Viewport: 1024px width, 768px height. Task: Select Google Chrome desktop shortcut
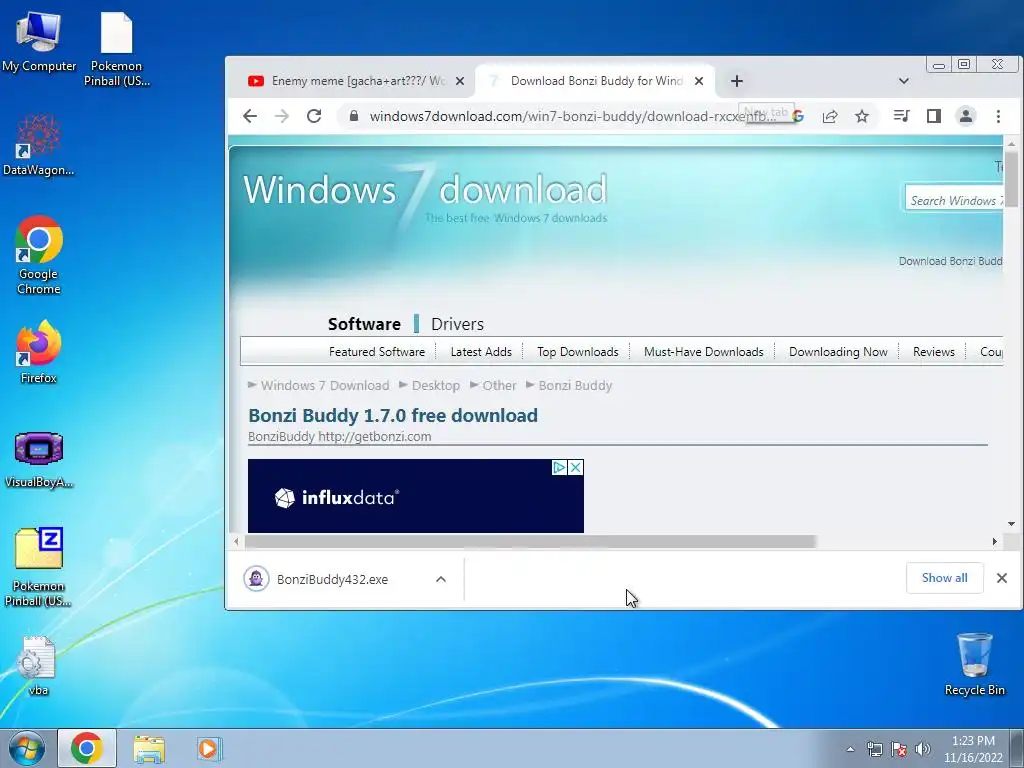(x=39, y=255)
